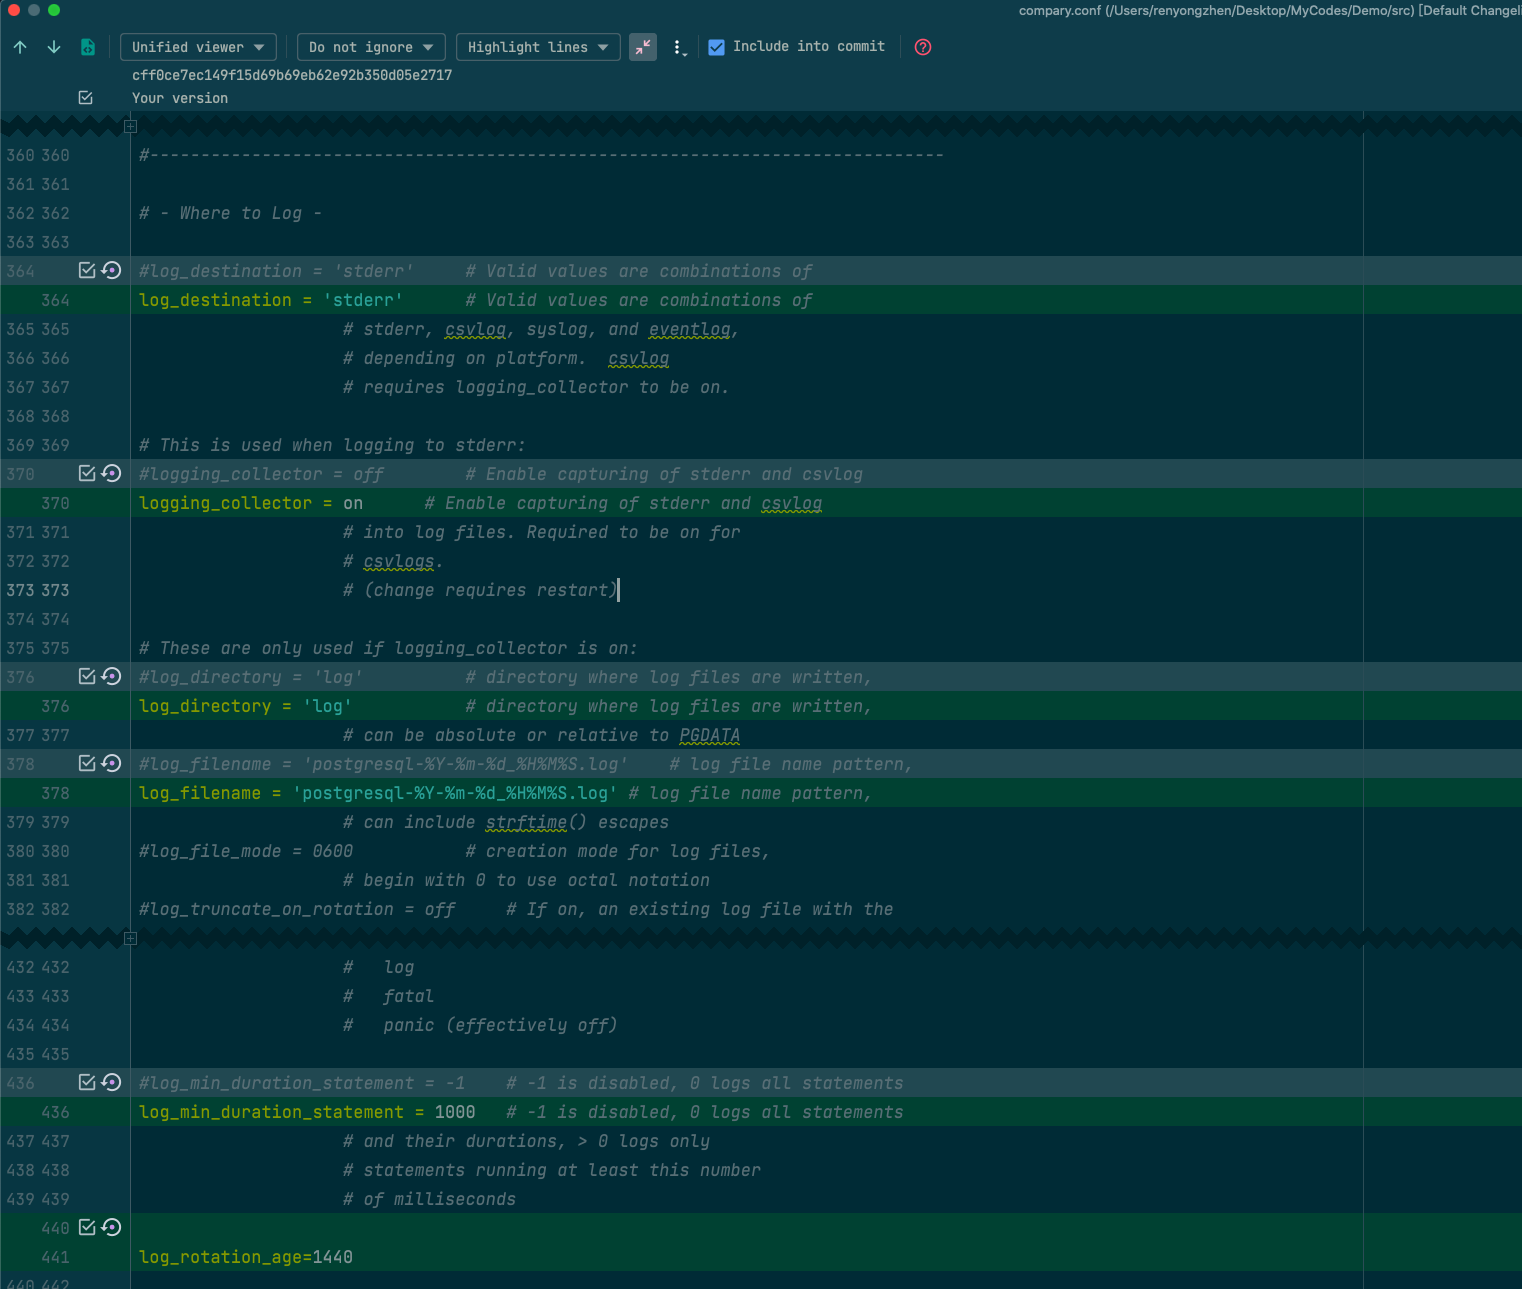Click uncommented log_filename postgresql pattern line
1522x1289 pixels.
[x=505, y=793]
